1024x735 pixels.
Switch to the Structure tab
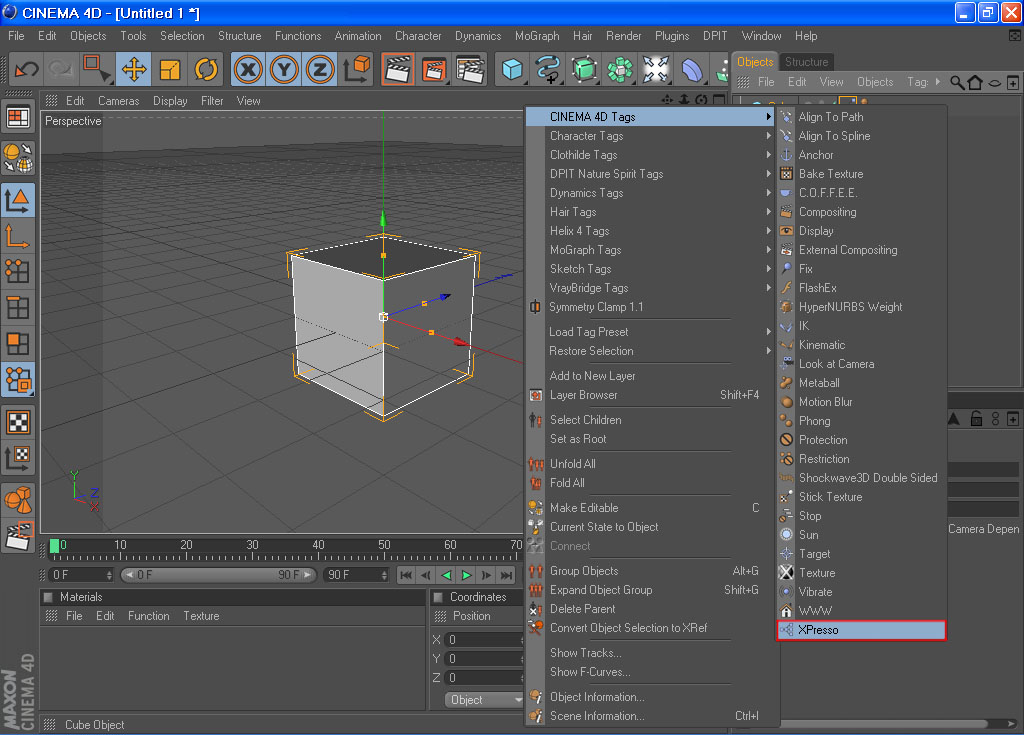807,62
